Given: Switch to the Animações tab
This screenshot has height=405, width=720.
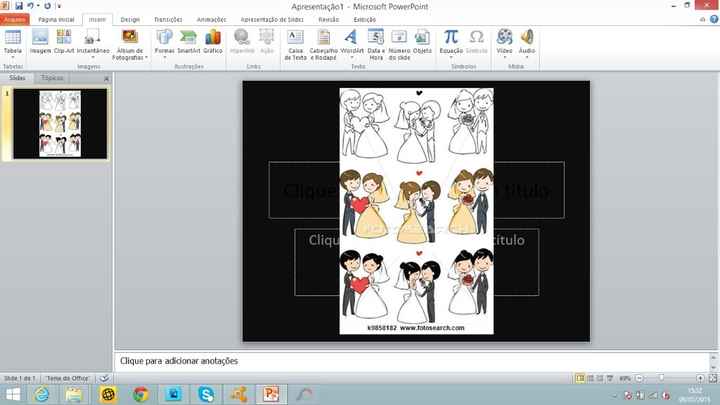Looking at the screenshot, I should [x=211, y=20].
